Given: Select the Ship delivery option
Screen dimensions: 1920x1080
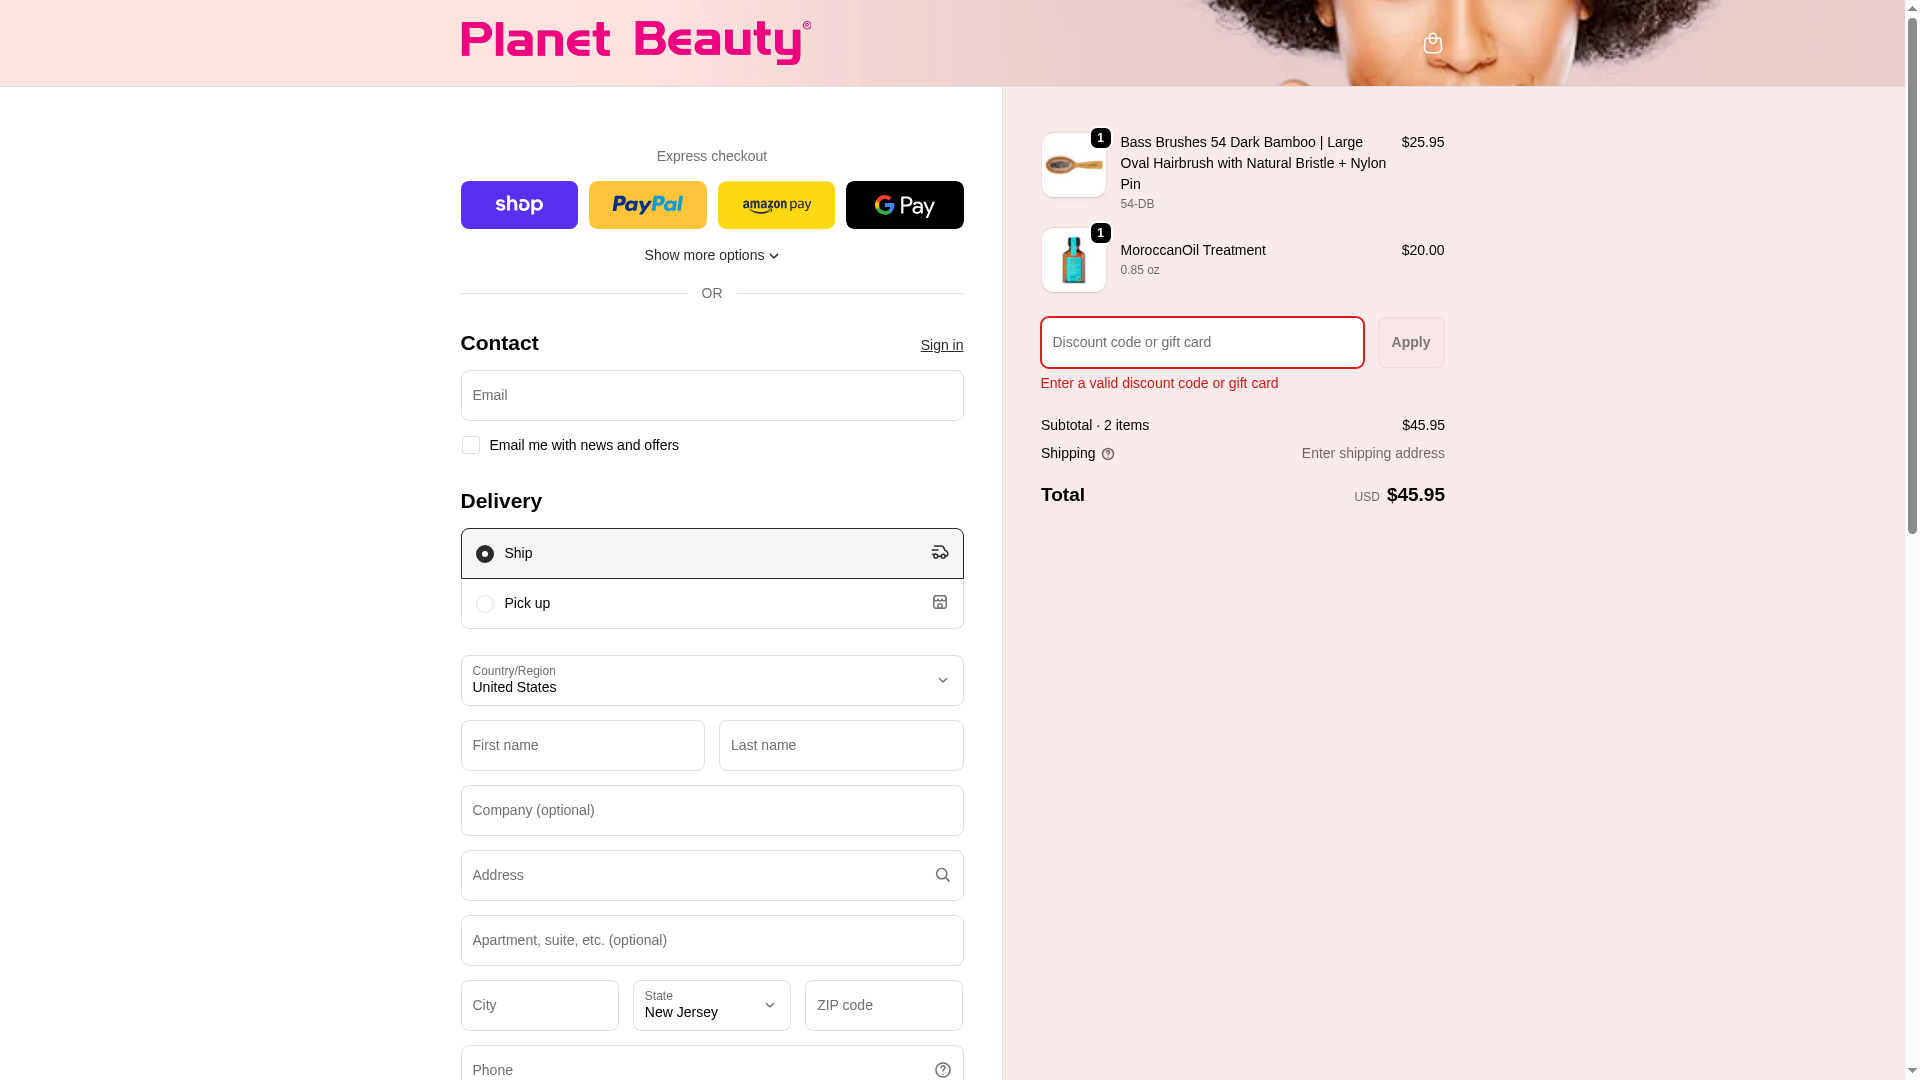Looking at the screenshot, I should (485, 554).
